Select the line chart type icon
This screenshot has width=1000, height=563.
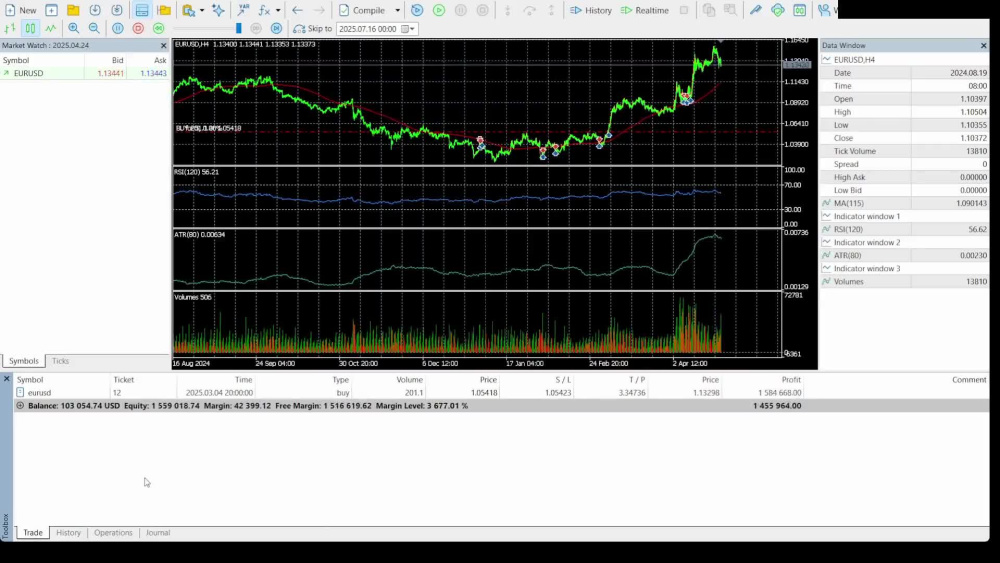click(x=50, y=28)
